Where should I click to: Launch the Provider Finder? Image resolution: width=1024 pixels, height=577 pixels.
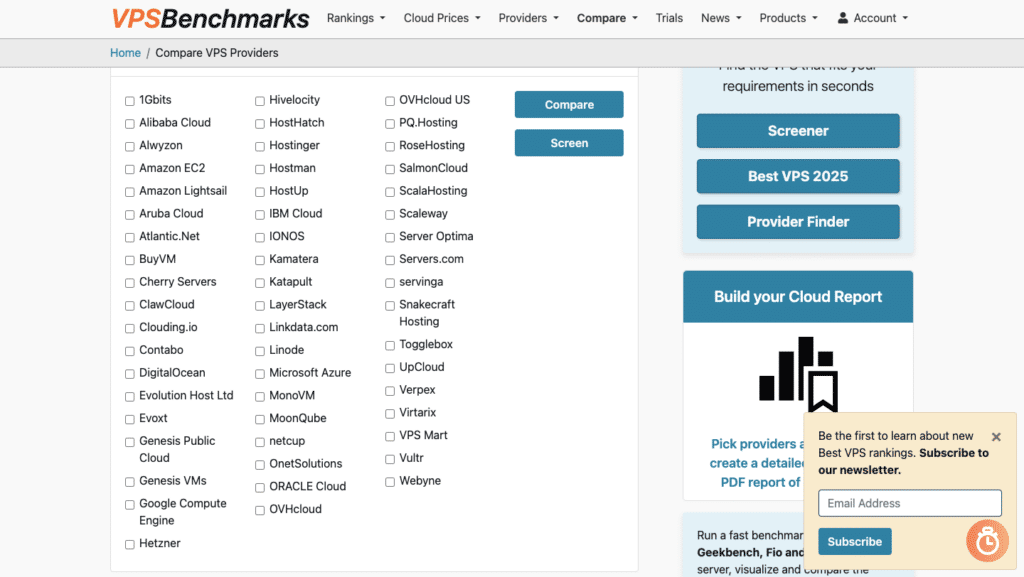coord(798,222)
